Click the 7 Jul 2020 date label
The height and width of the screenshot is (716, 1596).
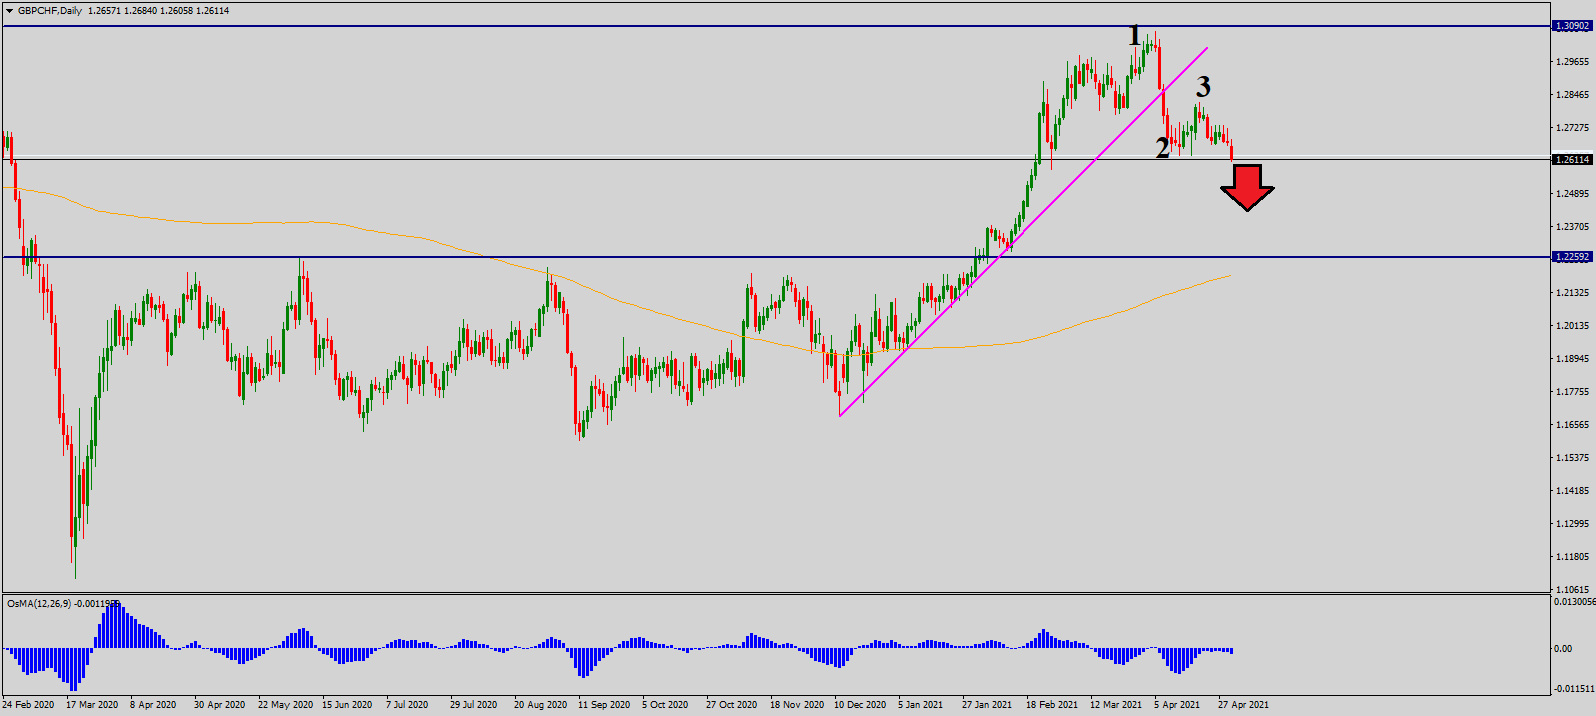coord(407,705)
